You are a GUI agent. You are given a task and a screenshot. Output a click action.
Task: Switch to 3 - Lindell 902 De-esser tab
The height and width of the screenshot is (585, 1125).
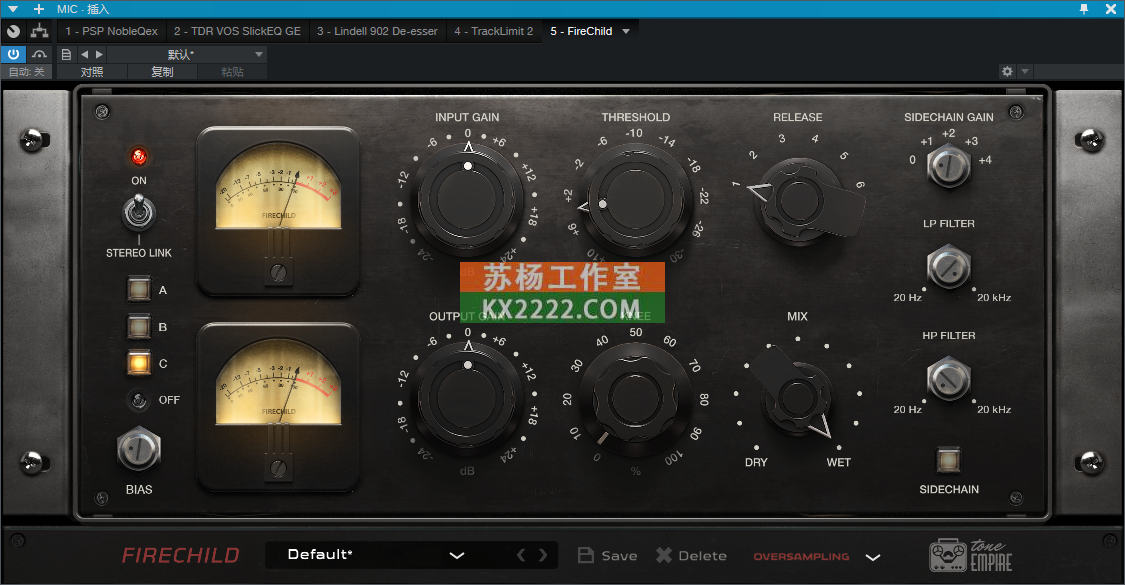(x=377, y=31)
